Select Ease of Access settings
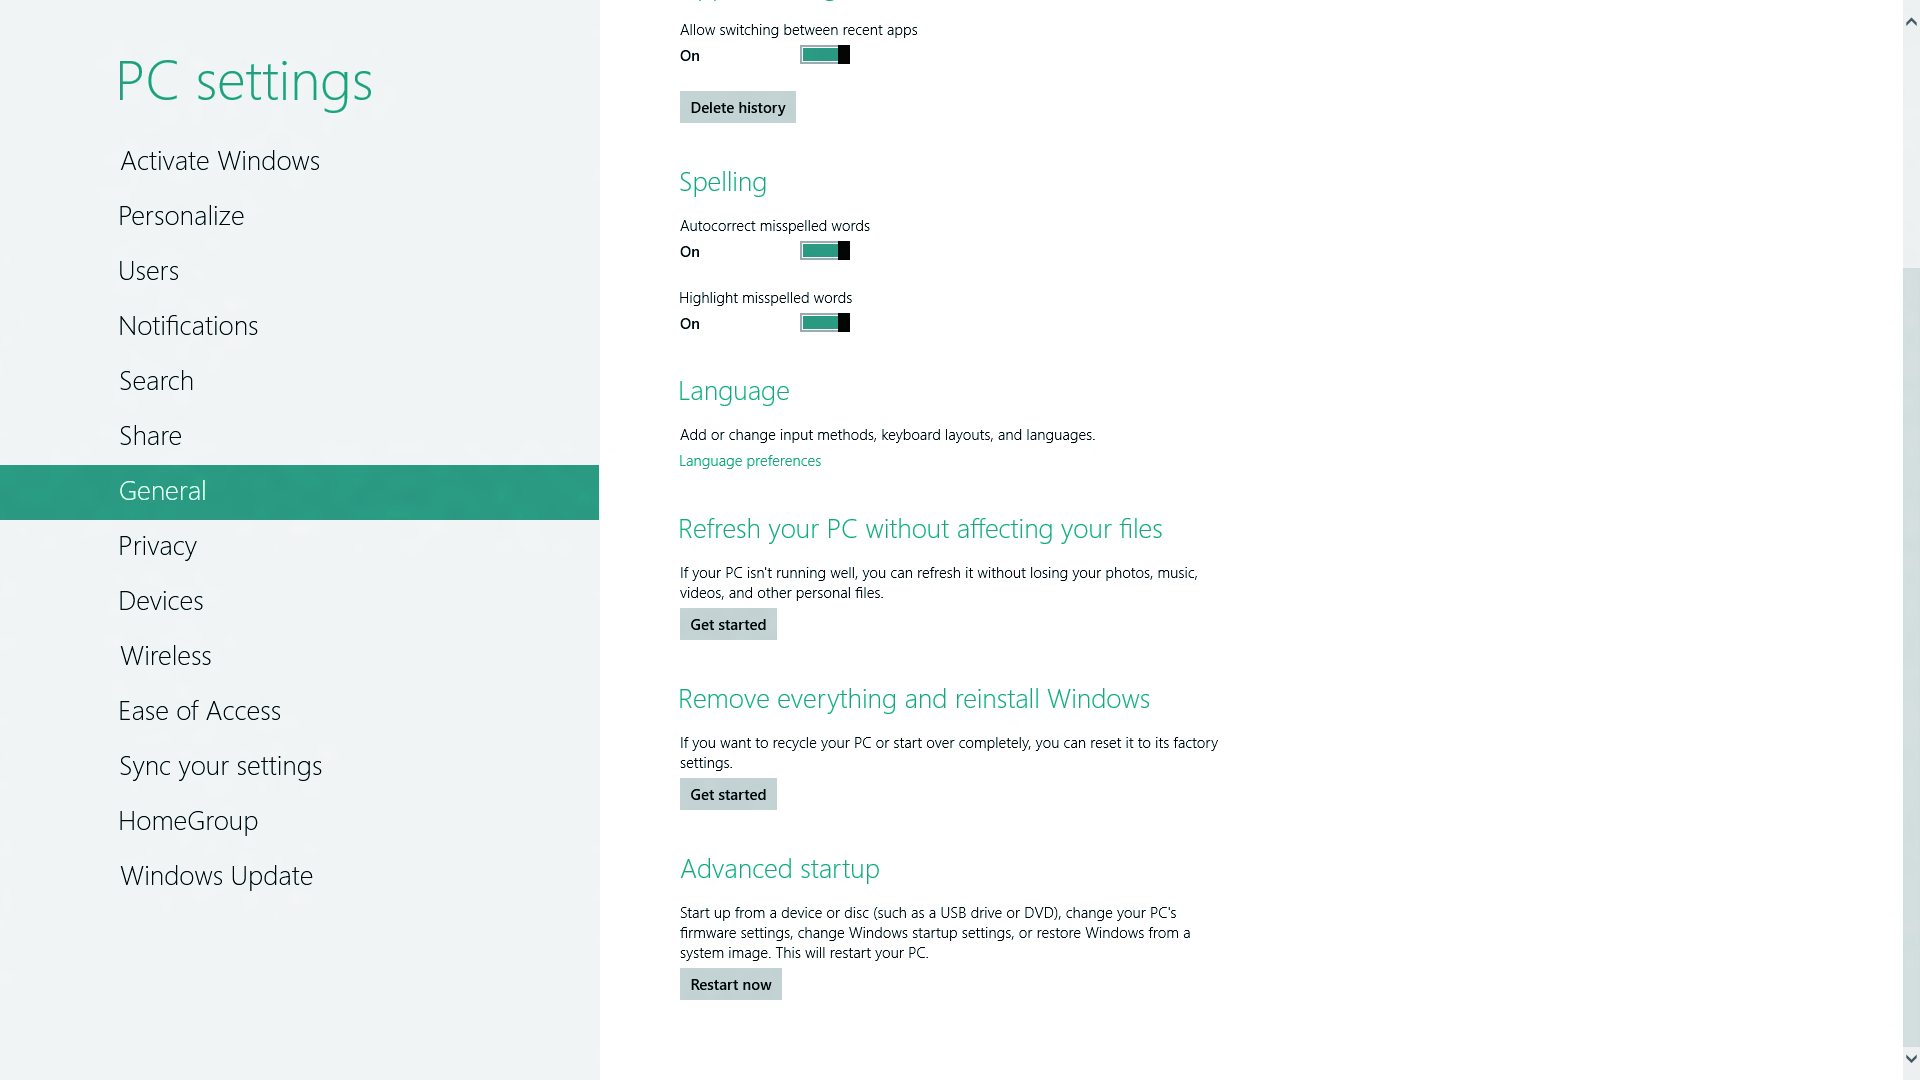 (199, 711)
